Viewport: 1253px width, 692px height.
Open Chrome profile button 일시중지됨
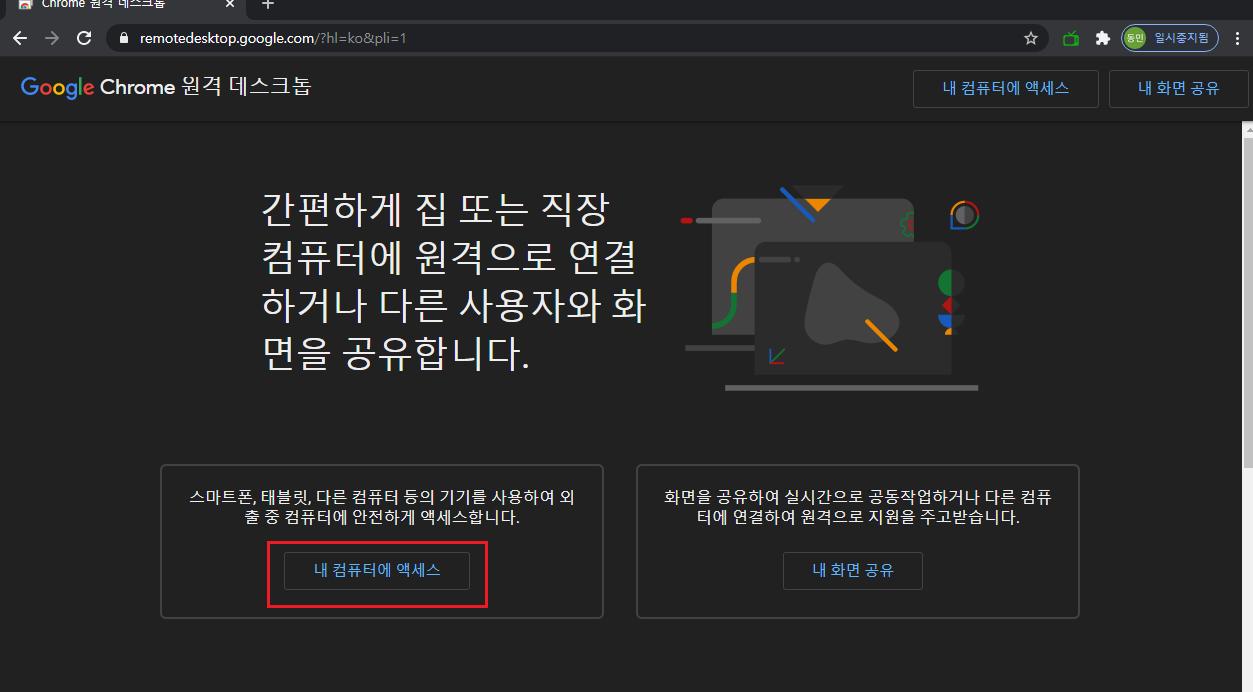pos(1169,38)
